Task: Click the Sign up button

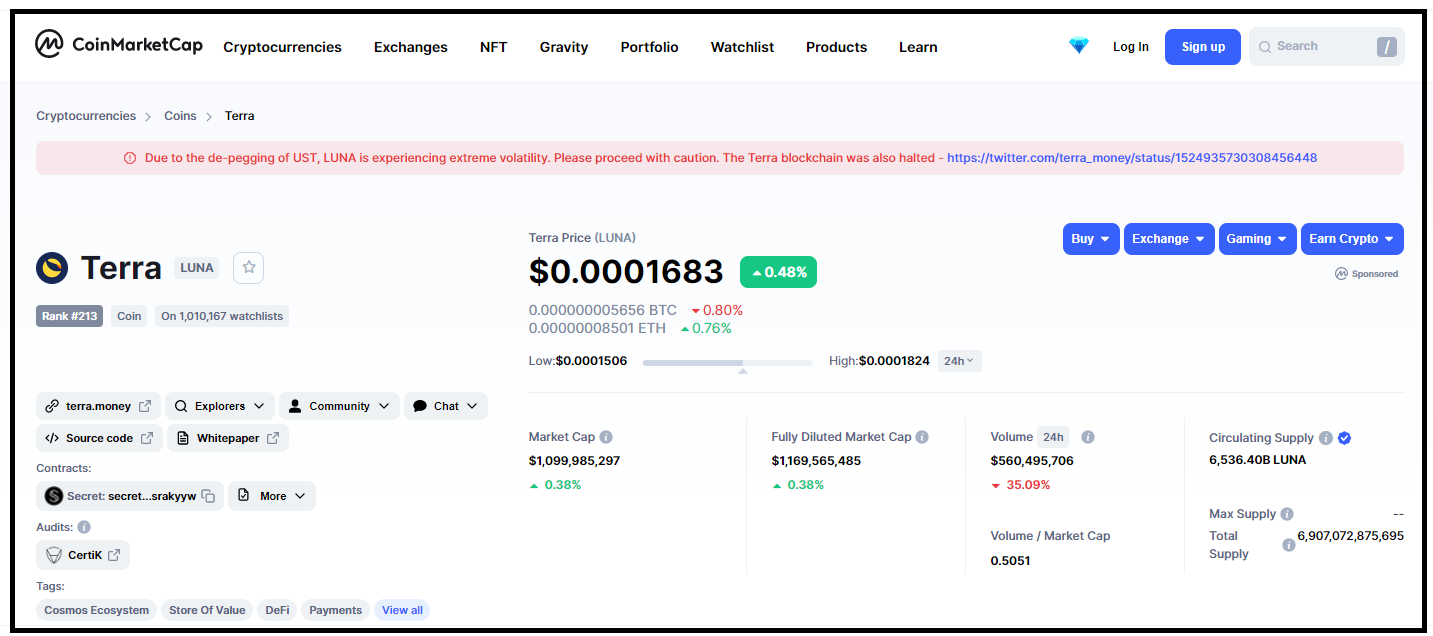Action: tap(1203, 47)
